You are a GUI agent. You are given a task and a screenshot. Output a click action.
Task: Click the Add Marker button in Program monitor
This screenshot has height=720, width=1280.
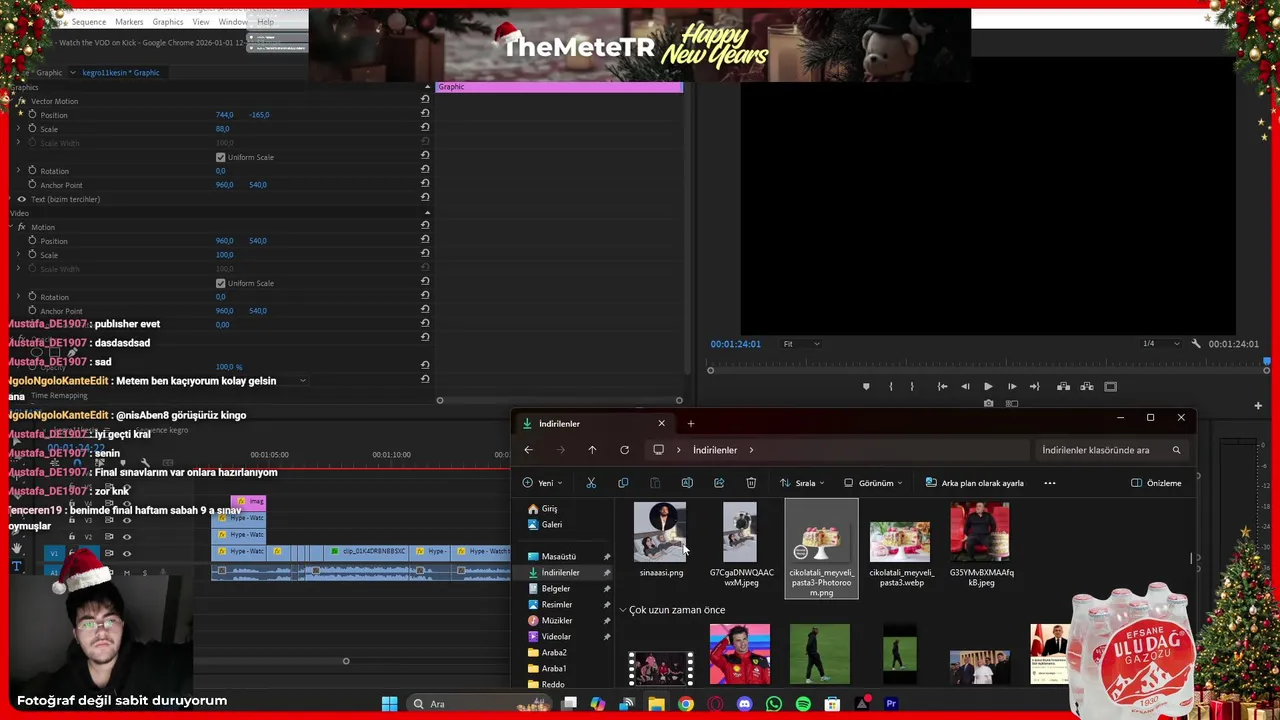866,386
